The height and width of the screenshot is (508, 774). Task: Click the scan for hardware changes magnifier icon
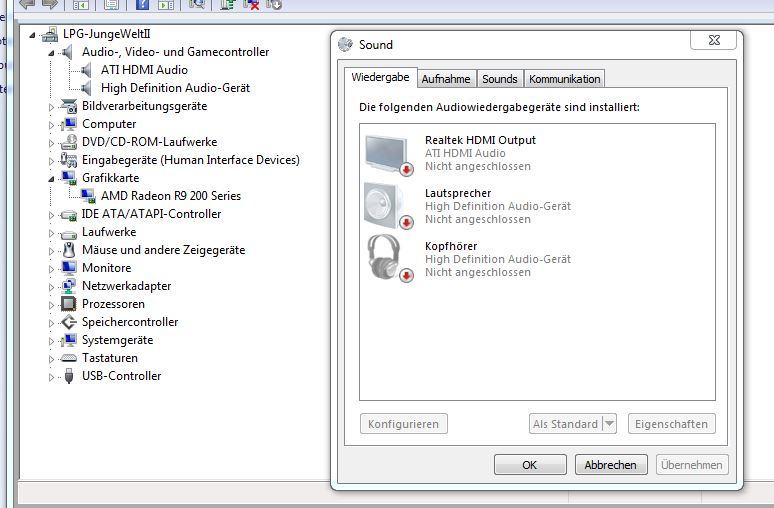pos(197,4)
